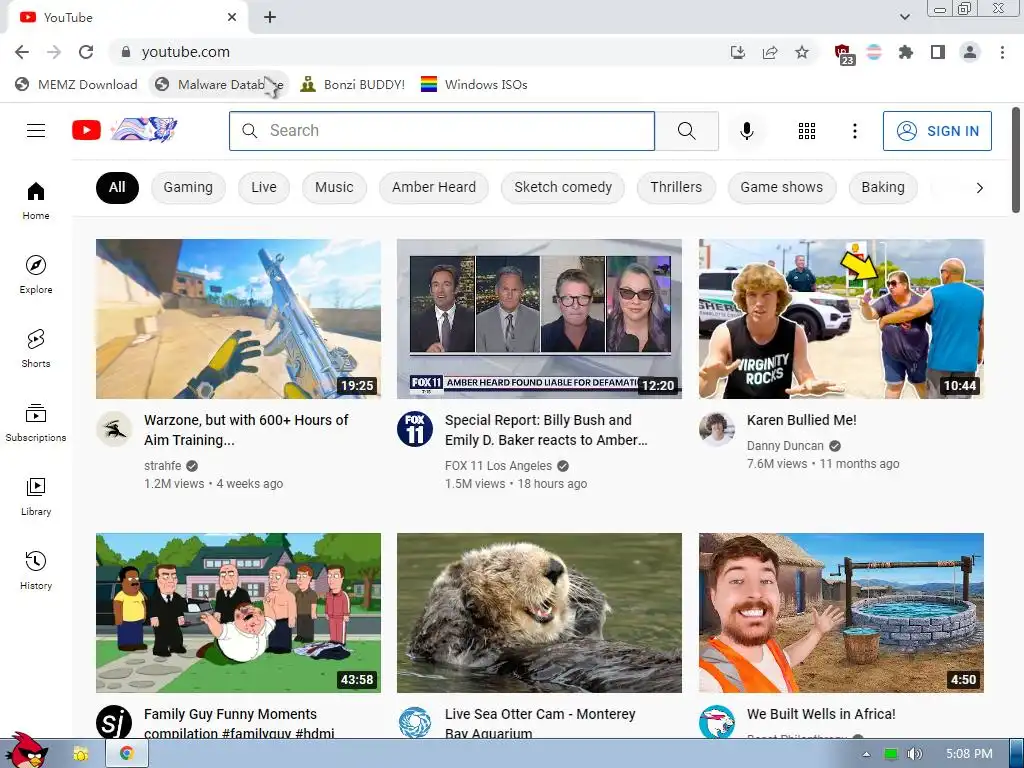1024x768 pixels.
Task: Open the sea otter cam thumbnail
Action: click(539, 613)
